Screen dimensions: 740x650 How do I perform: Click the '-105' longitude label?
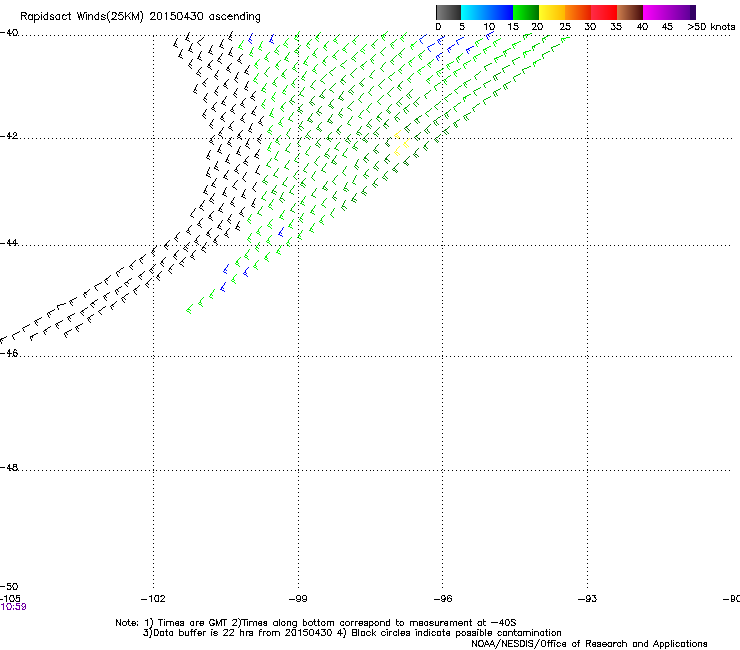pos(10,599)
